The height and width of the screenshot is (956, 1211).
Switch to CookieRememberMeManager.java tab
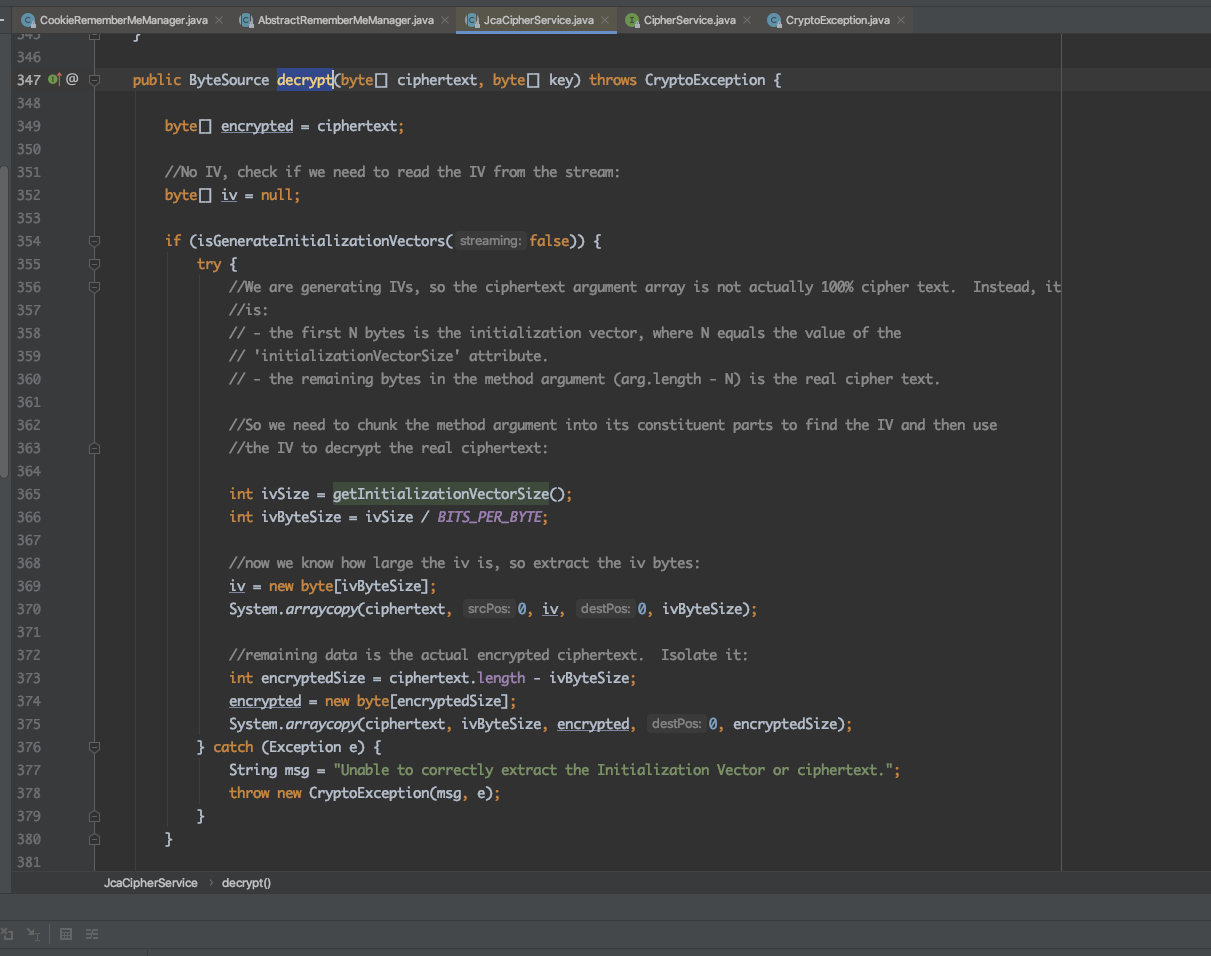click(x=123, y=20)
